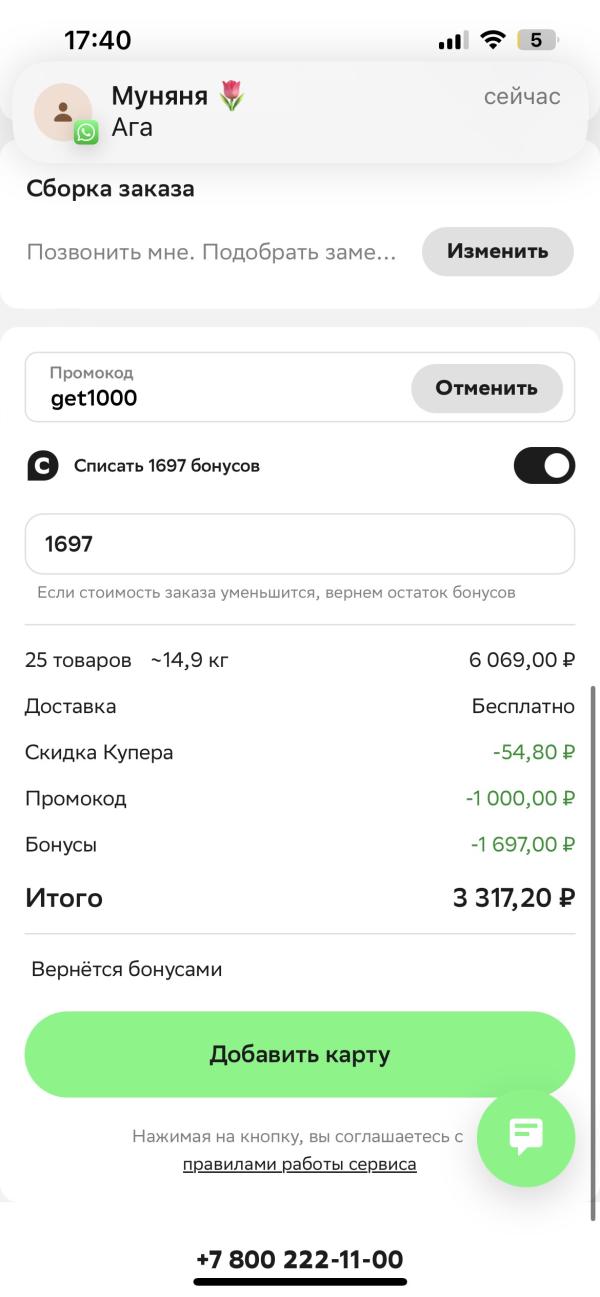Tap the Wi-Fi status icon

coord(492,40)
